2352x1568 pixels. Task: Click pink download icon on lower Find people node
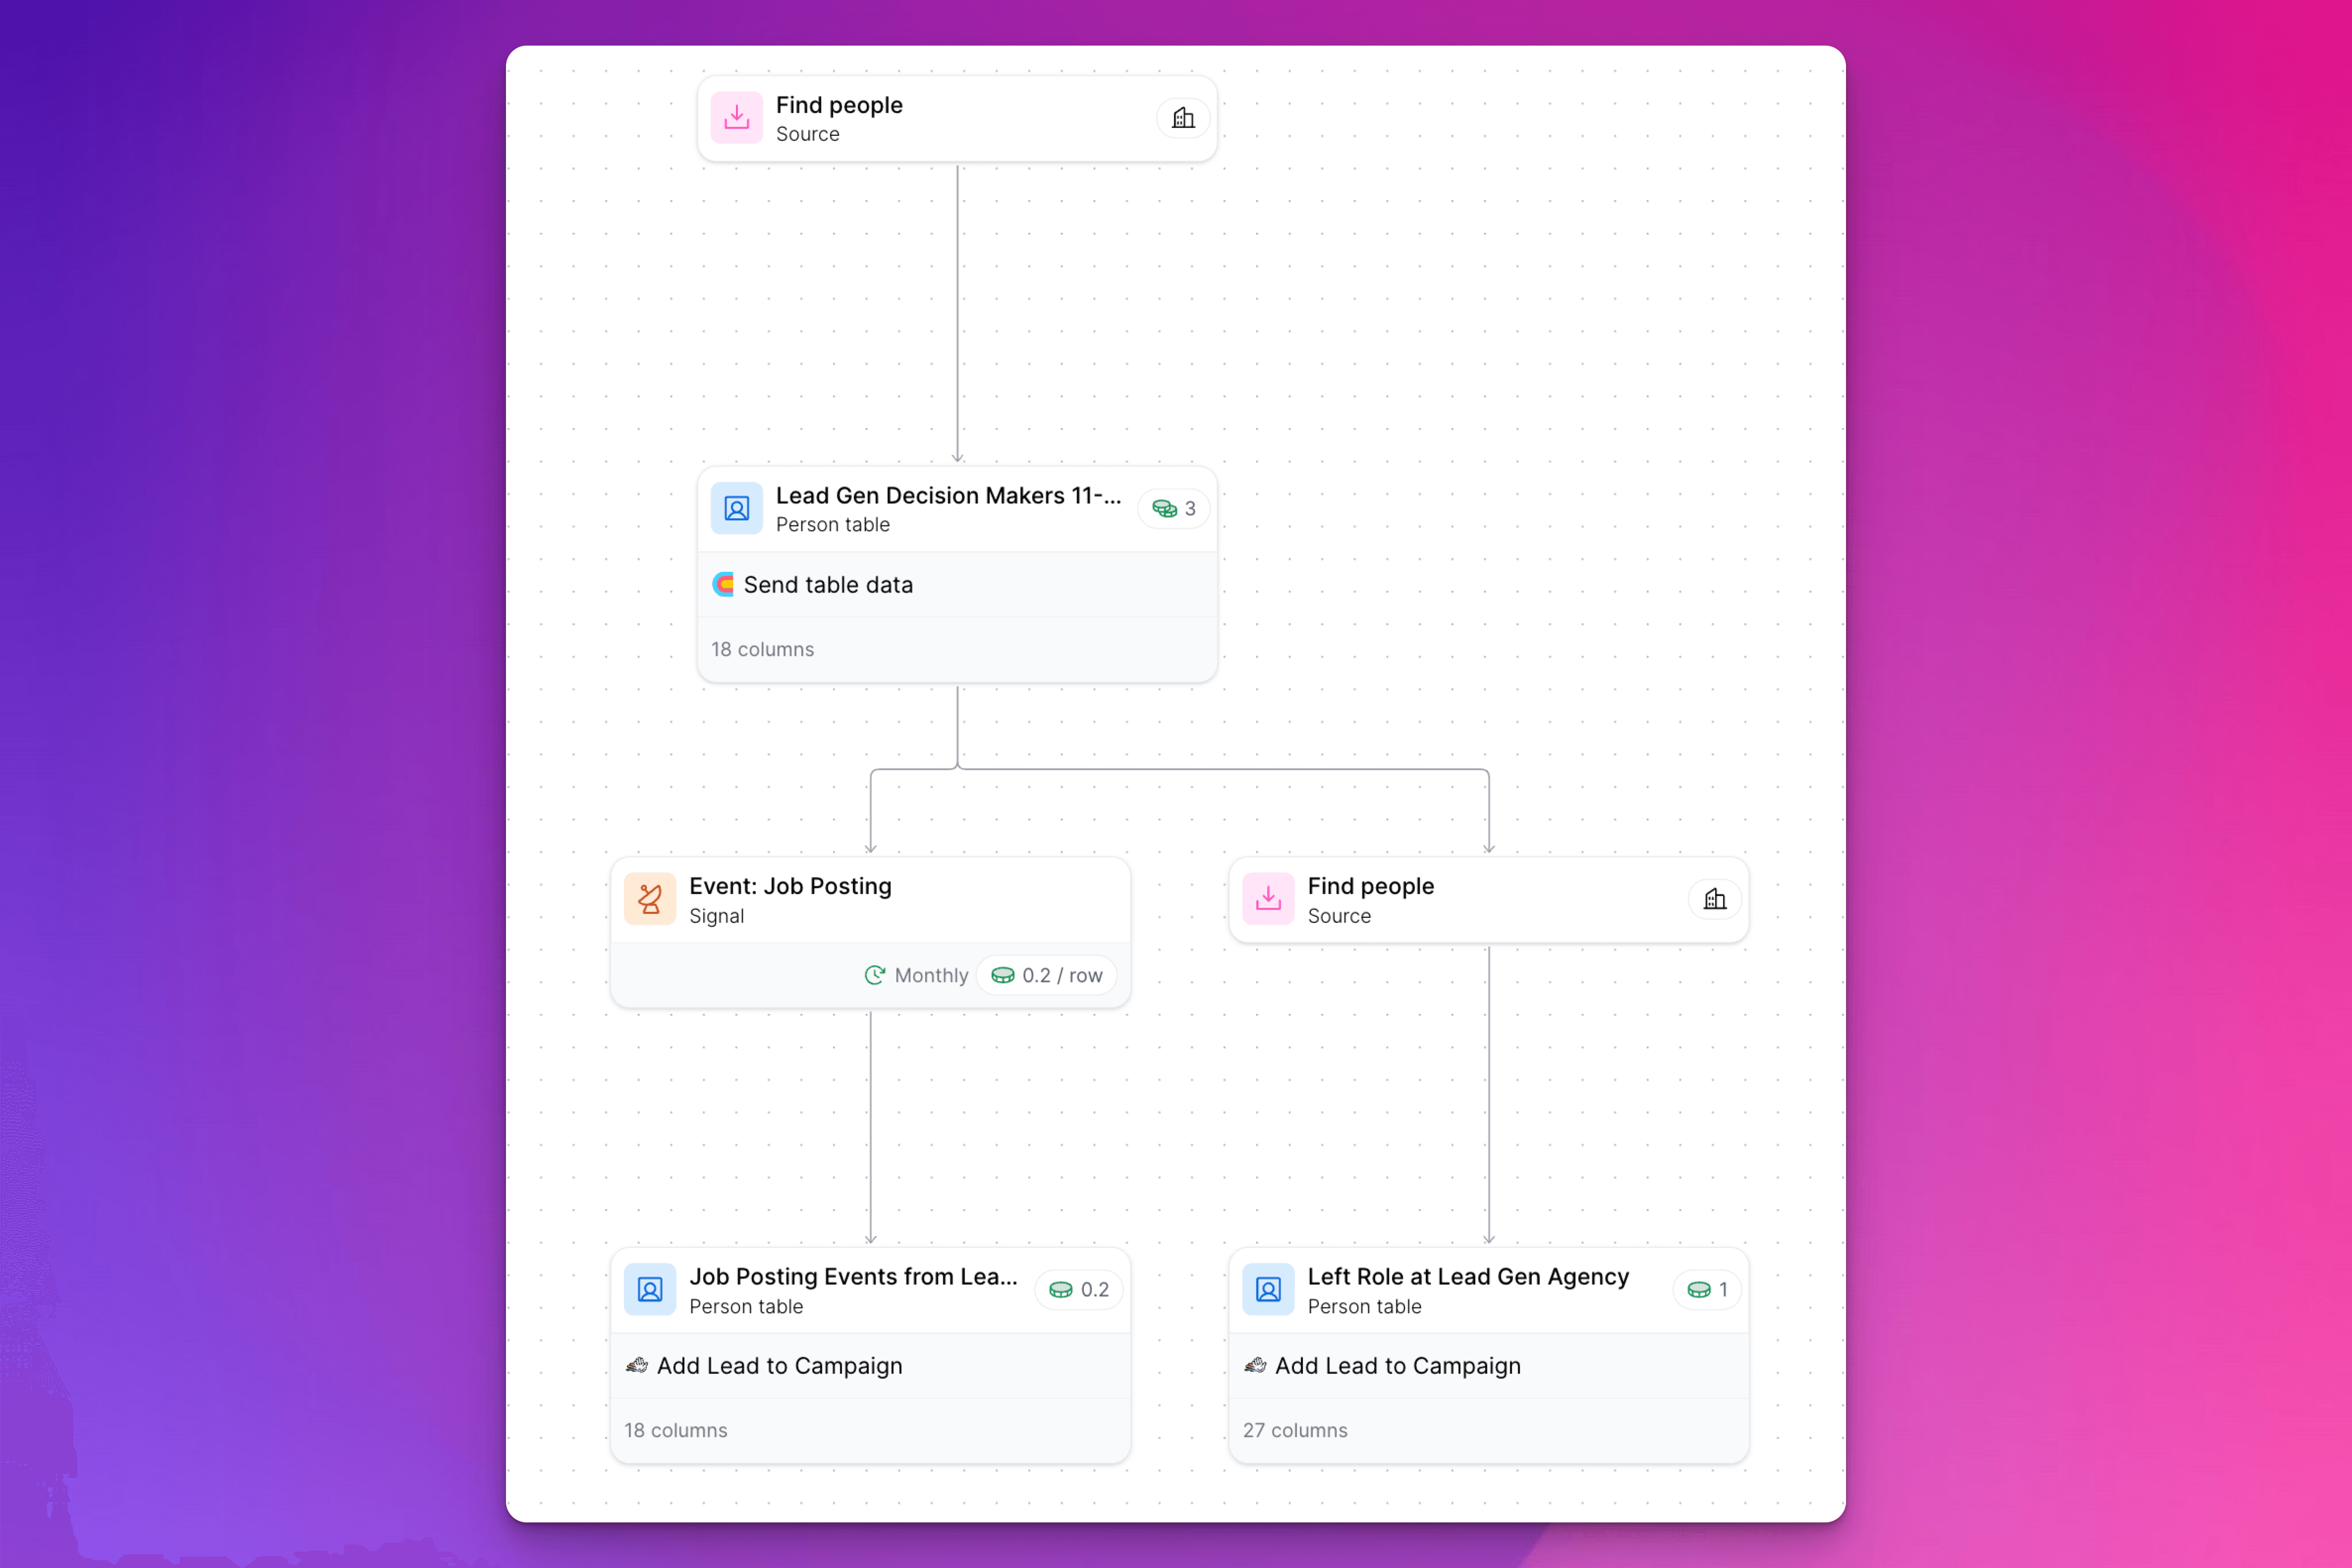(1268, 899)
